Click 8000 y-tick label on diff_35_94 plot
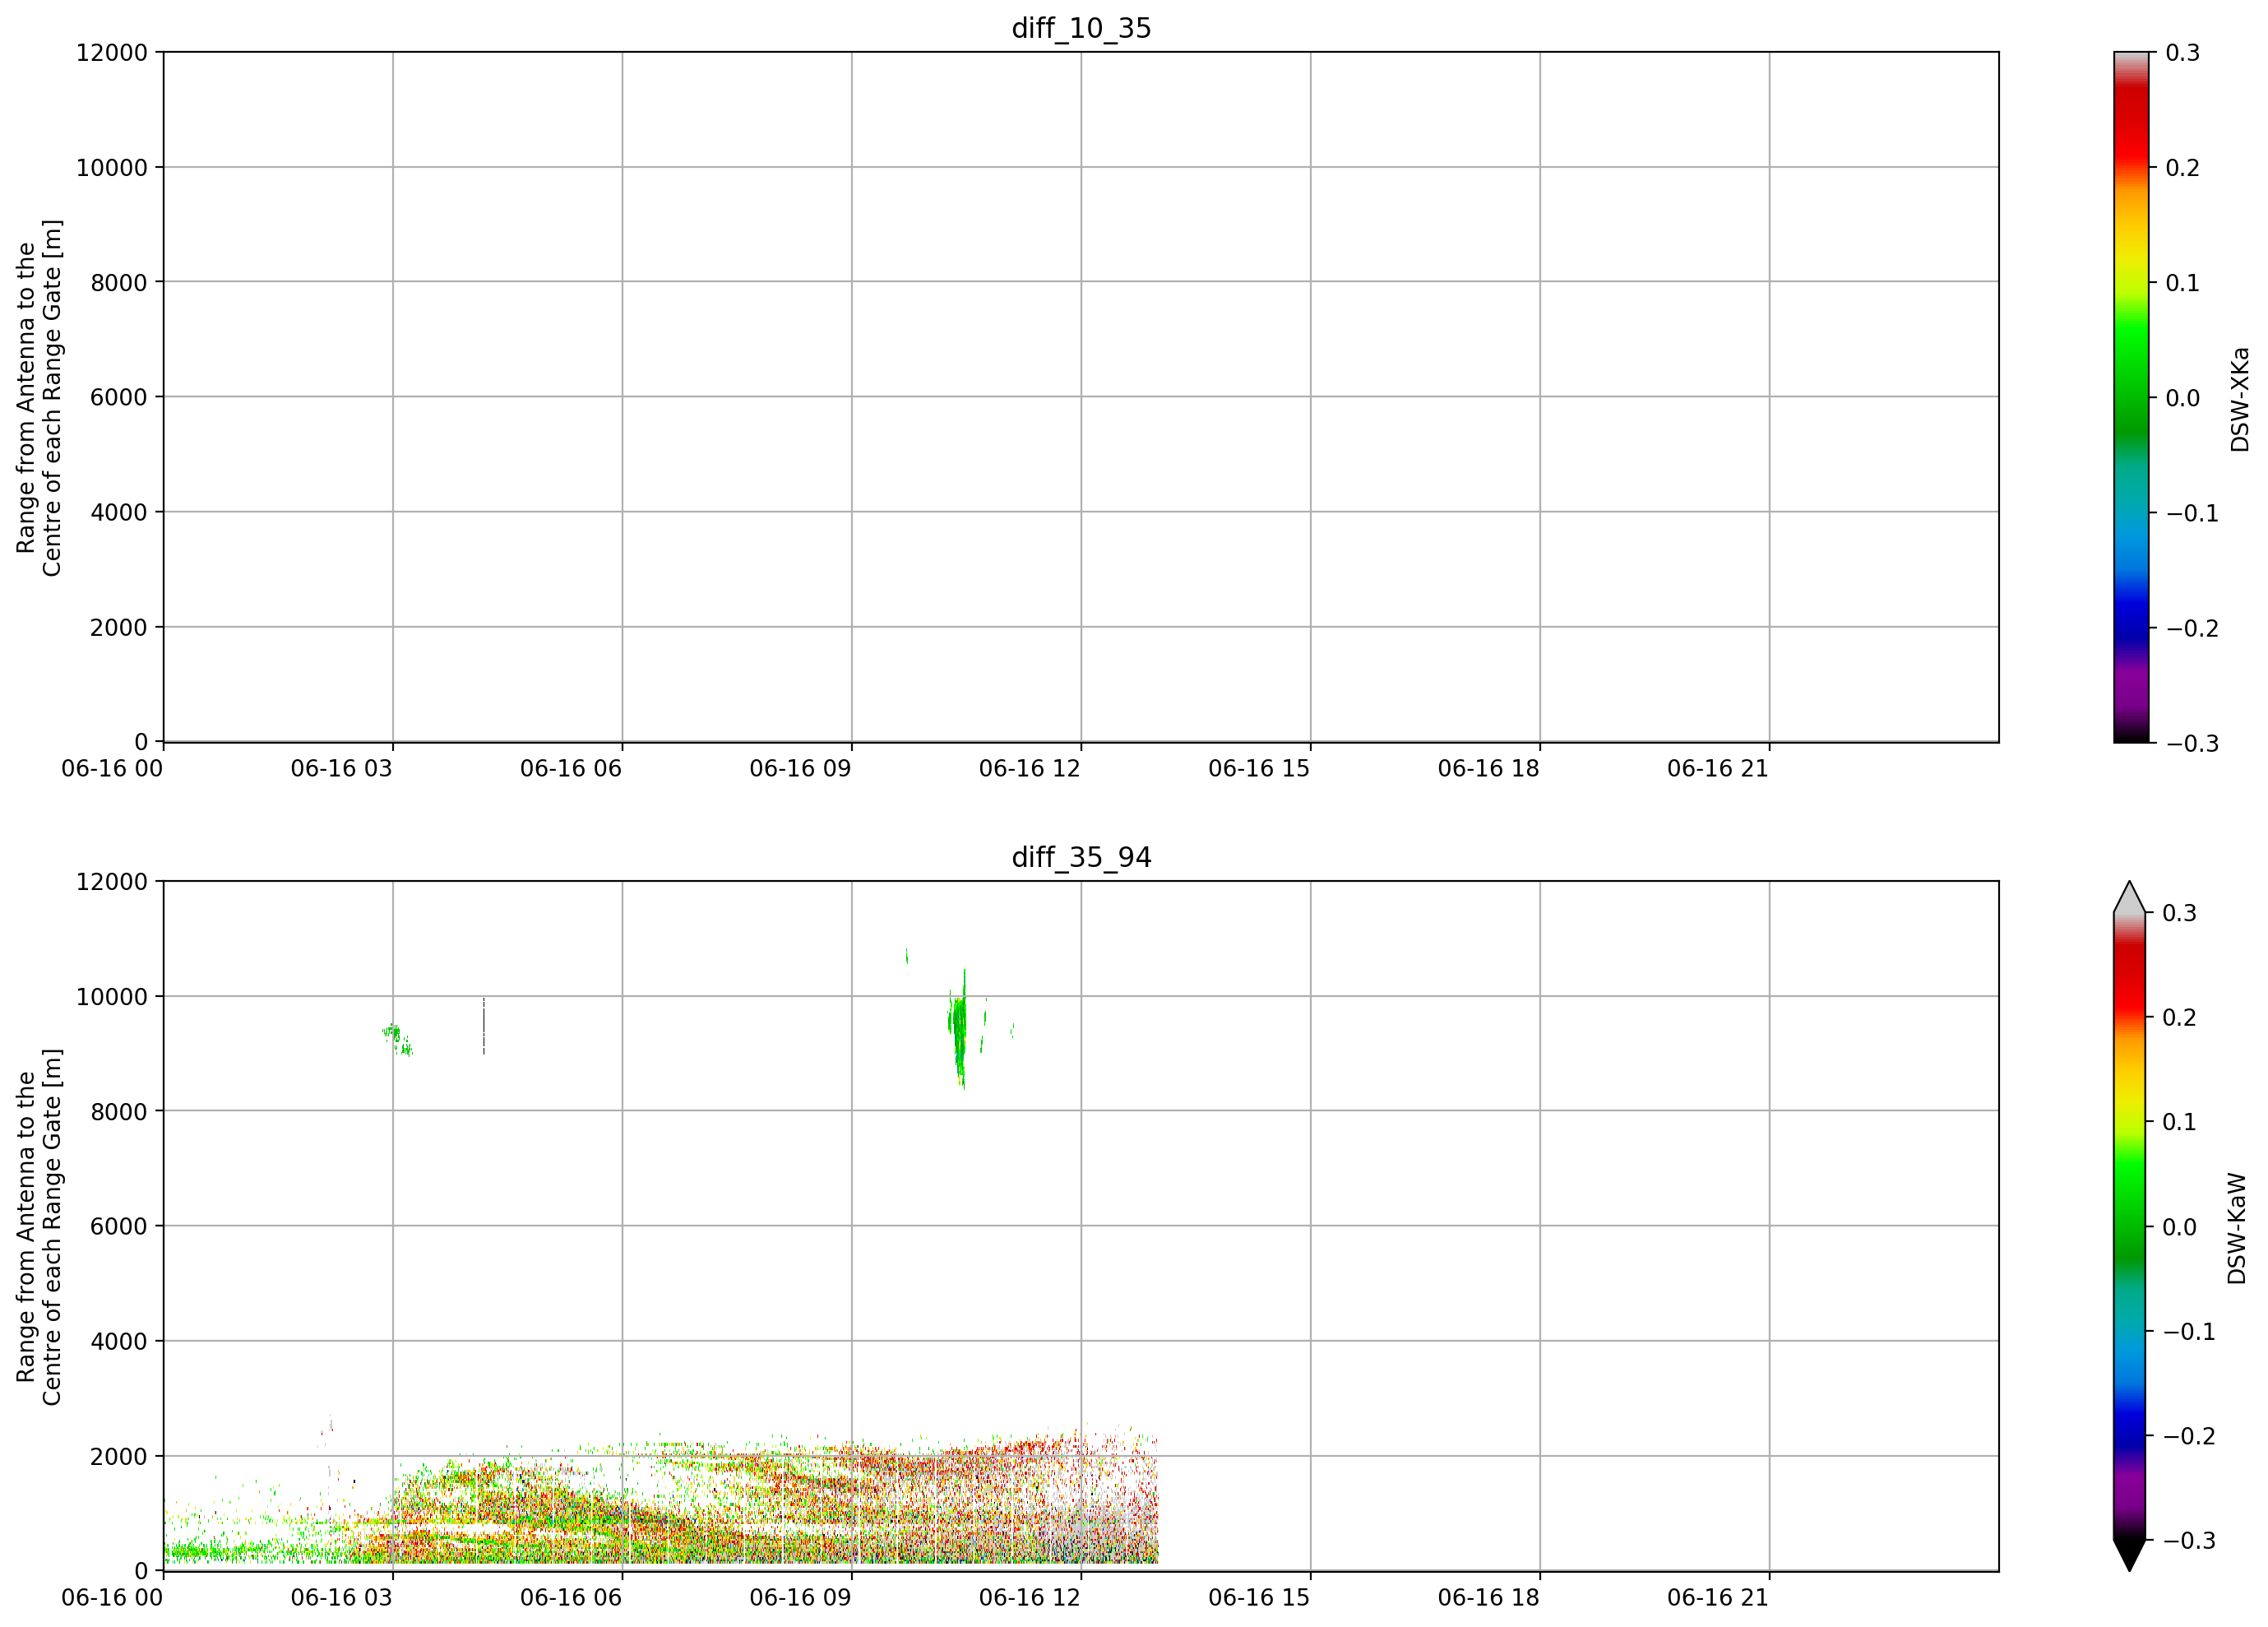Screen dimensions: 2268x1627 [119, 1111]
